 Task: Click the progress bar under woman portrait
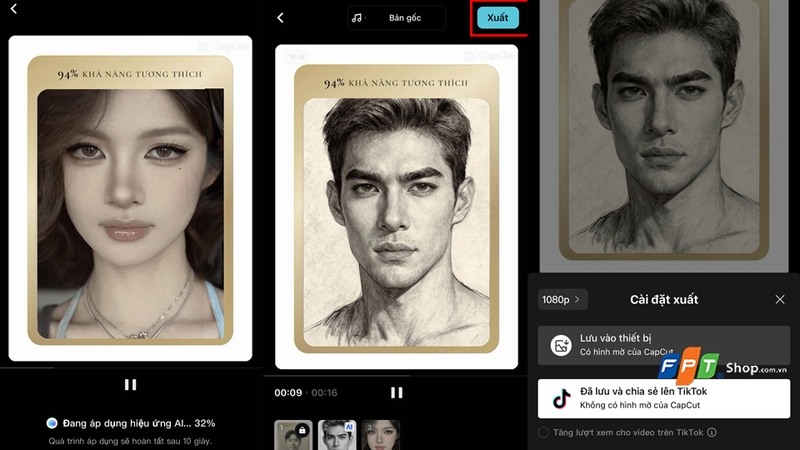coord(132,367)
